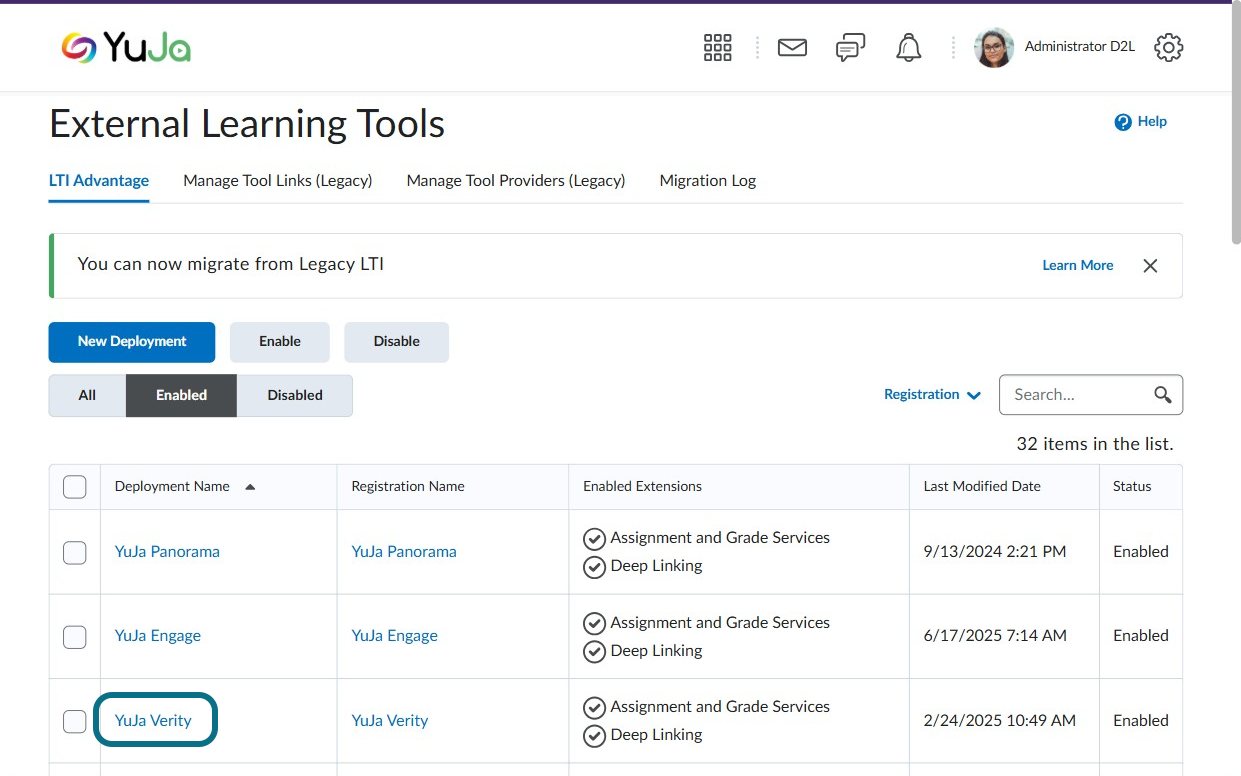This screenshot has width=1241, height=776.
Task: Open the YuJa logo home link
Action: coord(125,47)
